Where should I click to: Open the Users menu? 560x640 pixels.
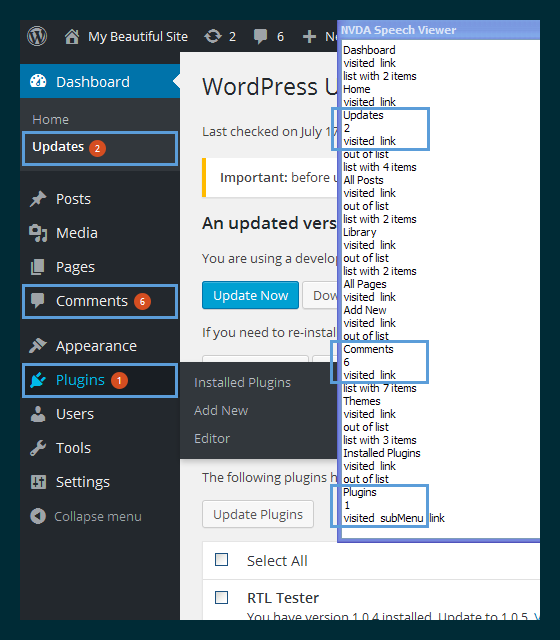coord(75,414)
